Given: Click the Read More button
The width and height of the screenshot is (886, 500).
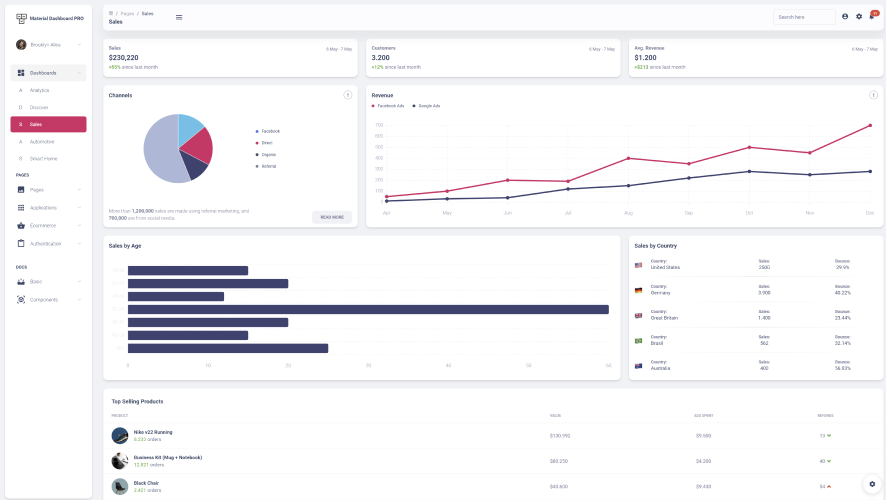Looking at the screenshot, I should tap(331, 217).
